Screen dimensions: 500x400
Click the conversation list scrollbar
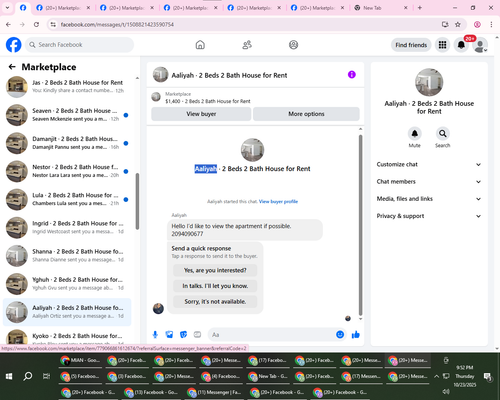click(137, 201)
